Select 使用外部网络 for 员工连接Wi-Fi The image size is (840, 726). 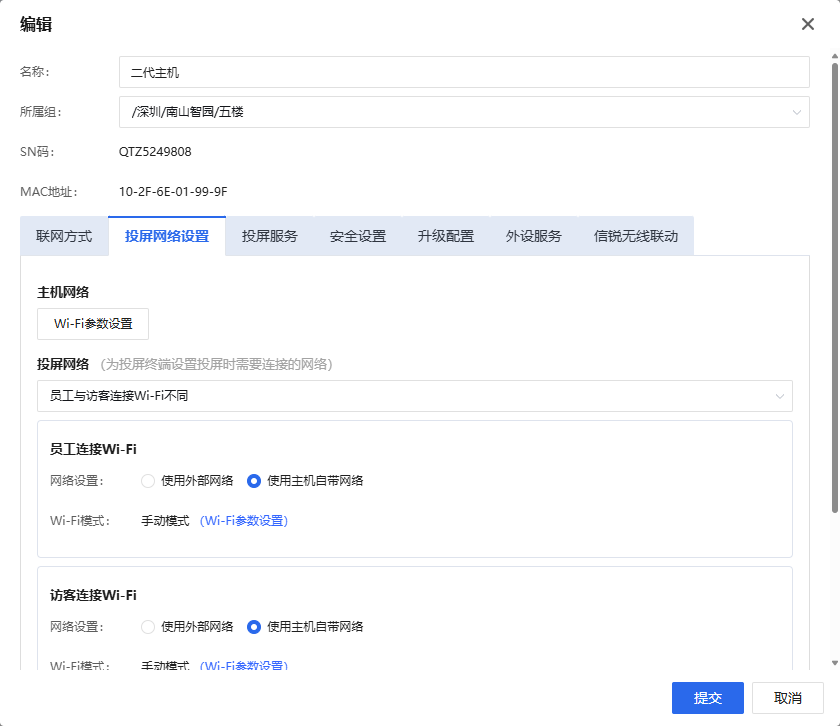coord(149,481)
